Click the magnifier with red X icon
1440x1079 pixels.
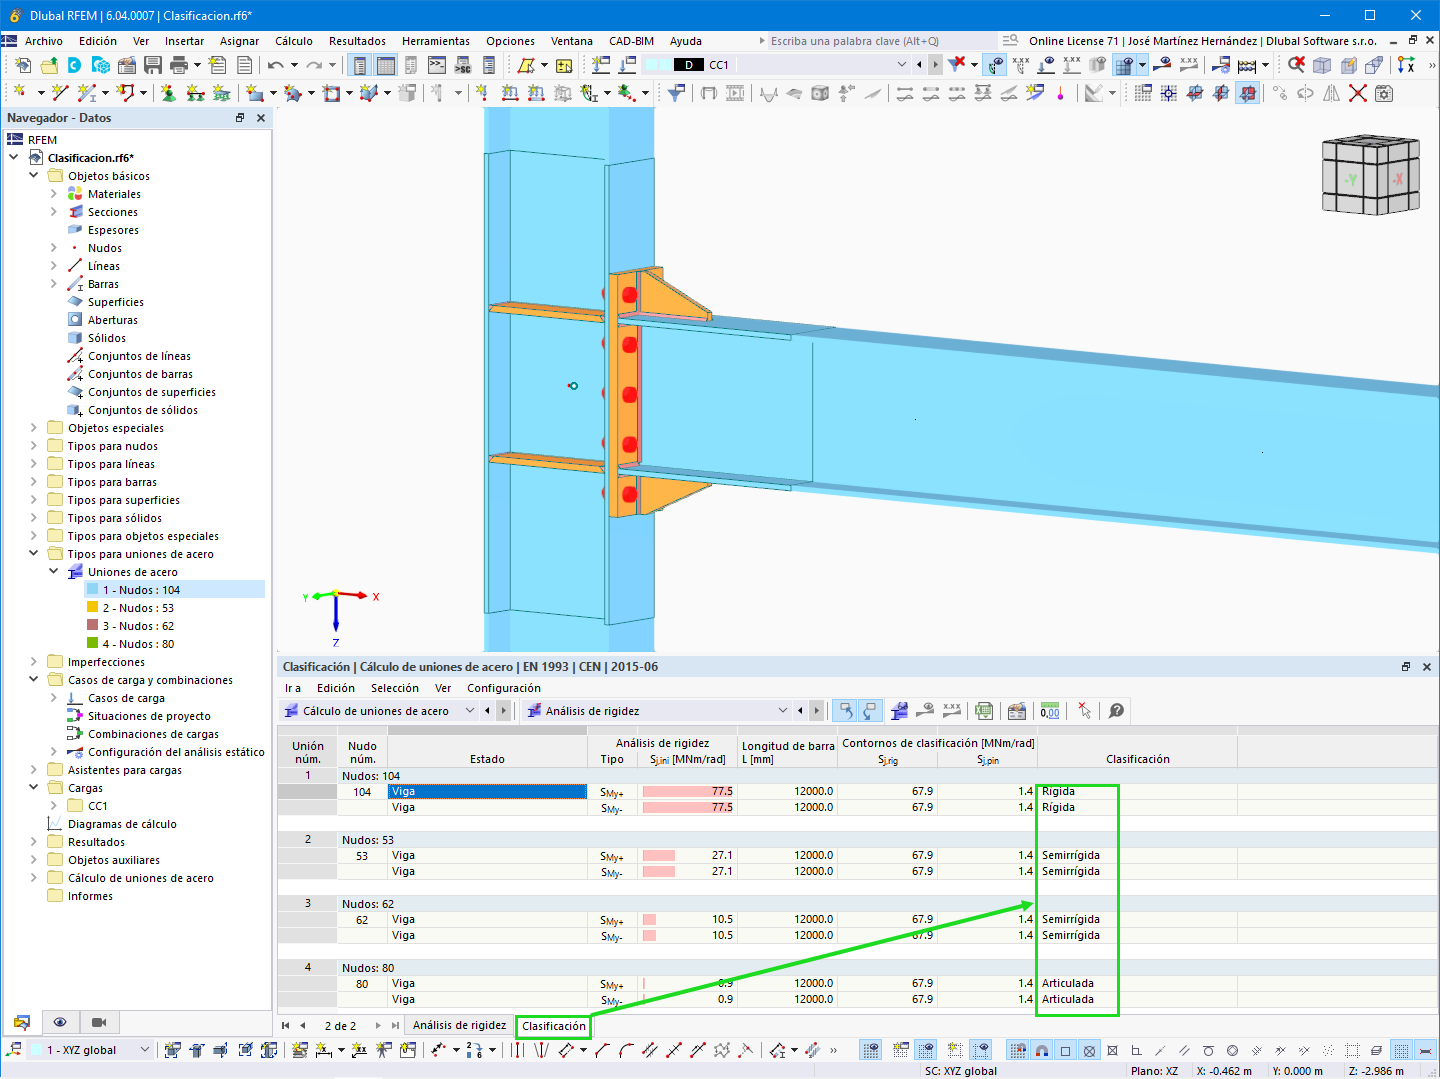pos(1296,64)
